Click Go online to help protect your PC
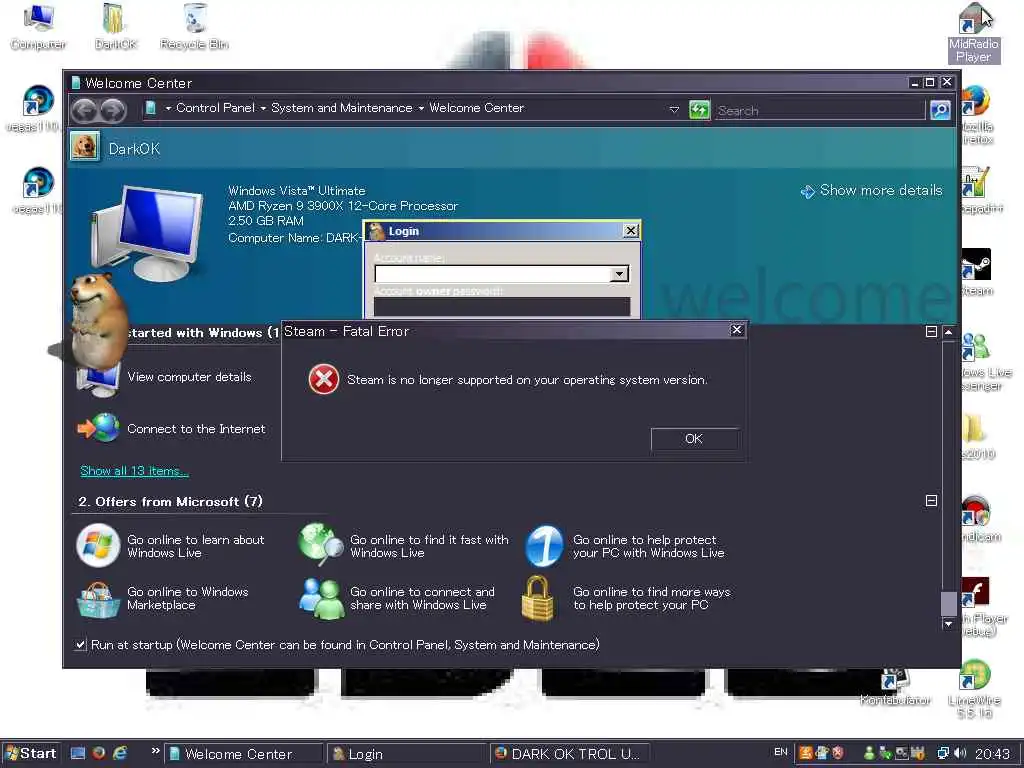This screenshot has height=768, width=1024. pyautogui.click(x=648, y=546)
